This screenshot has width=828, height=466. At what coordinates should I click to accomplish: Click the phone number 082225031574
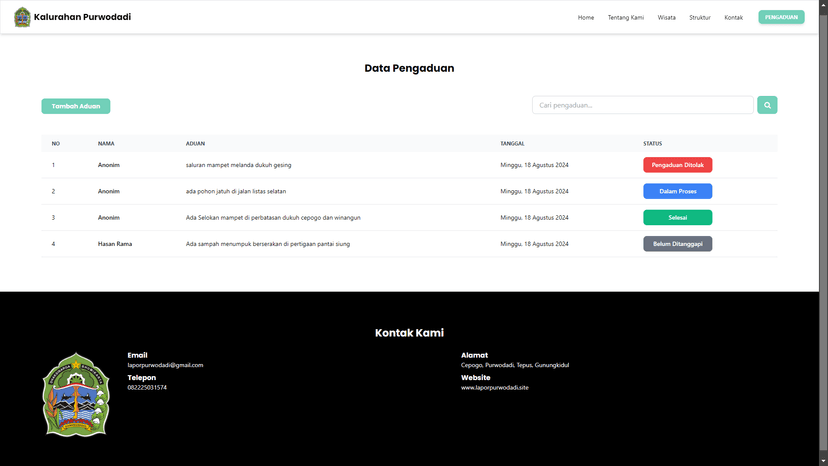coord(147,387)
